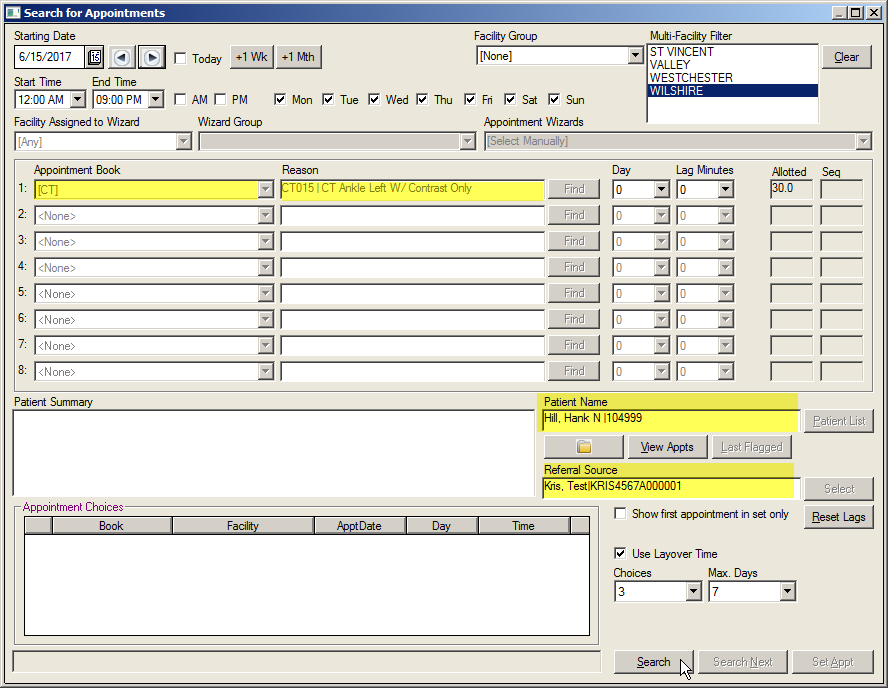Image resolution: width=888 pixels, height=688 pixels.
Task: Click the Facility column header
Action: [242, 526]
